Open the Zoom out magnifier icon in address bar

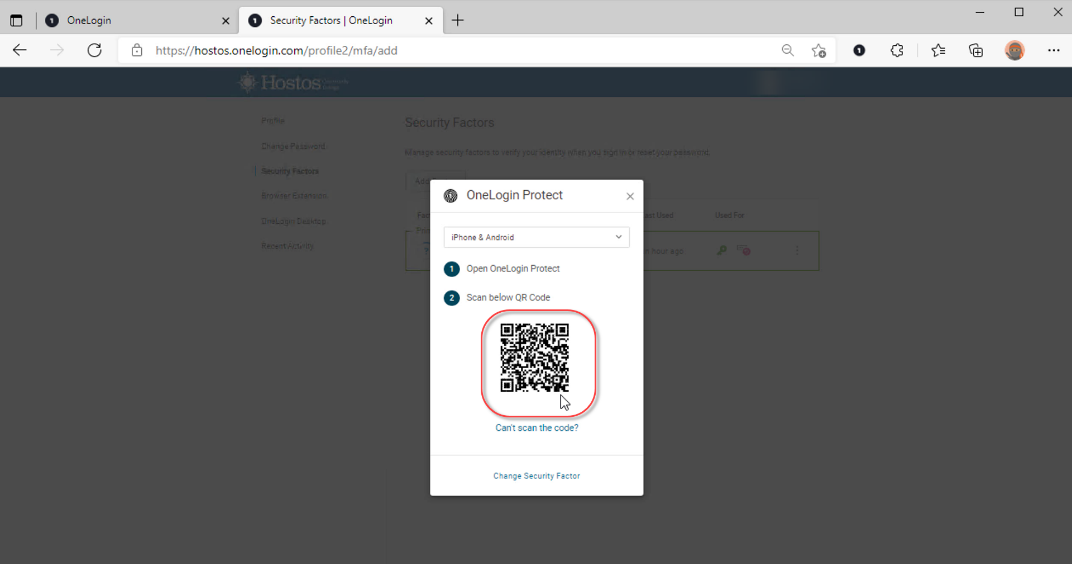(788, 50)
